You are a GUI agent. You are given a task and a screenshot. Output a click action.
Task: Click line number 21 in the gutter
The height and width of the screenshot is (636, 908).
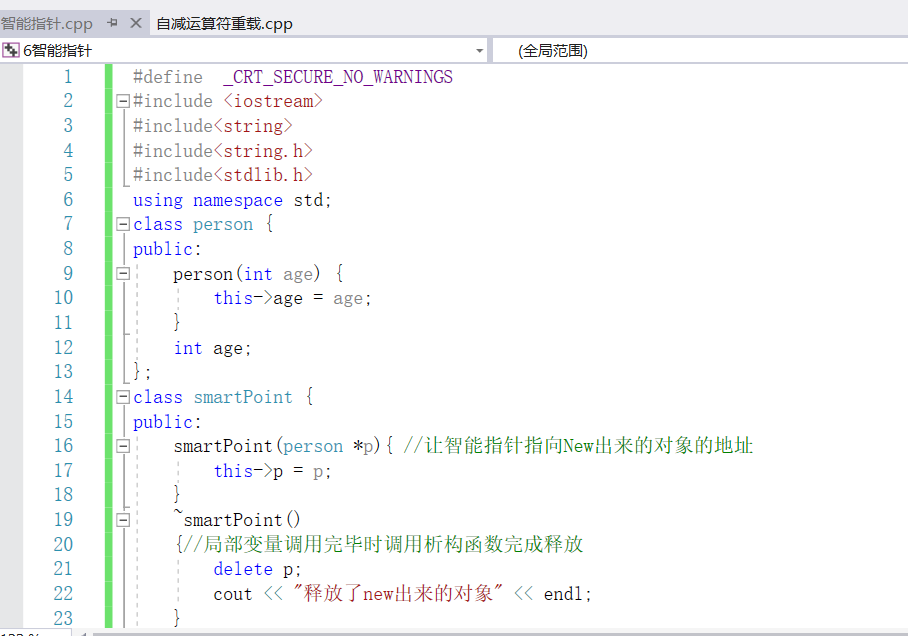tap(64, 569)
